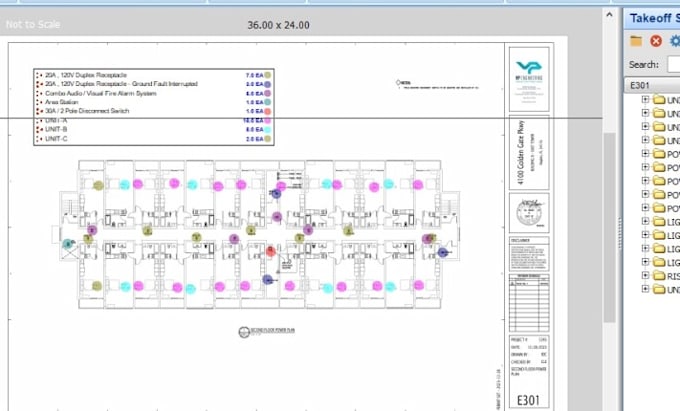Select the E301 header row in Takeoff list

[652, 85]
